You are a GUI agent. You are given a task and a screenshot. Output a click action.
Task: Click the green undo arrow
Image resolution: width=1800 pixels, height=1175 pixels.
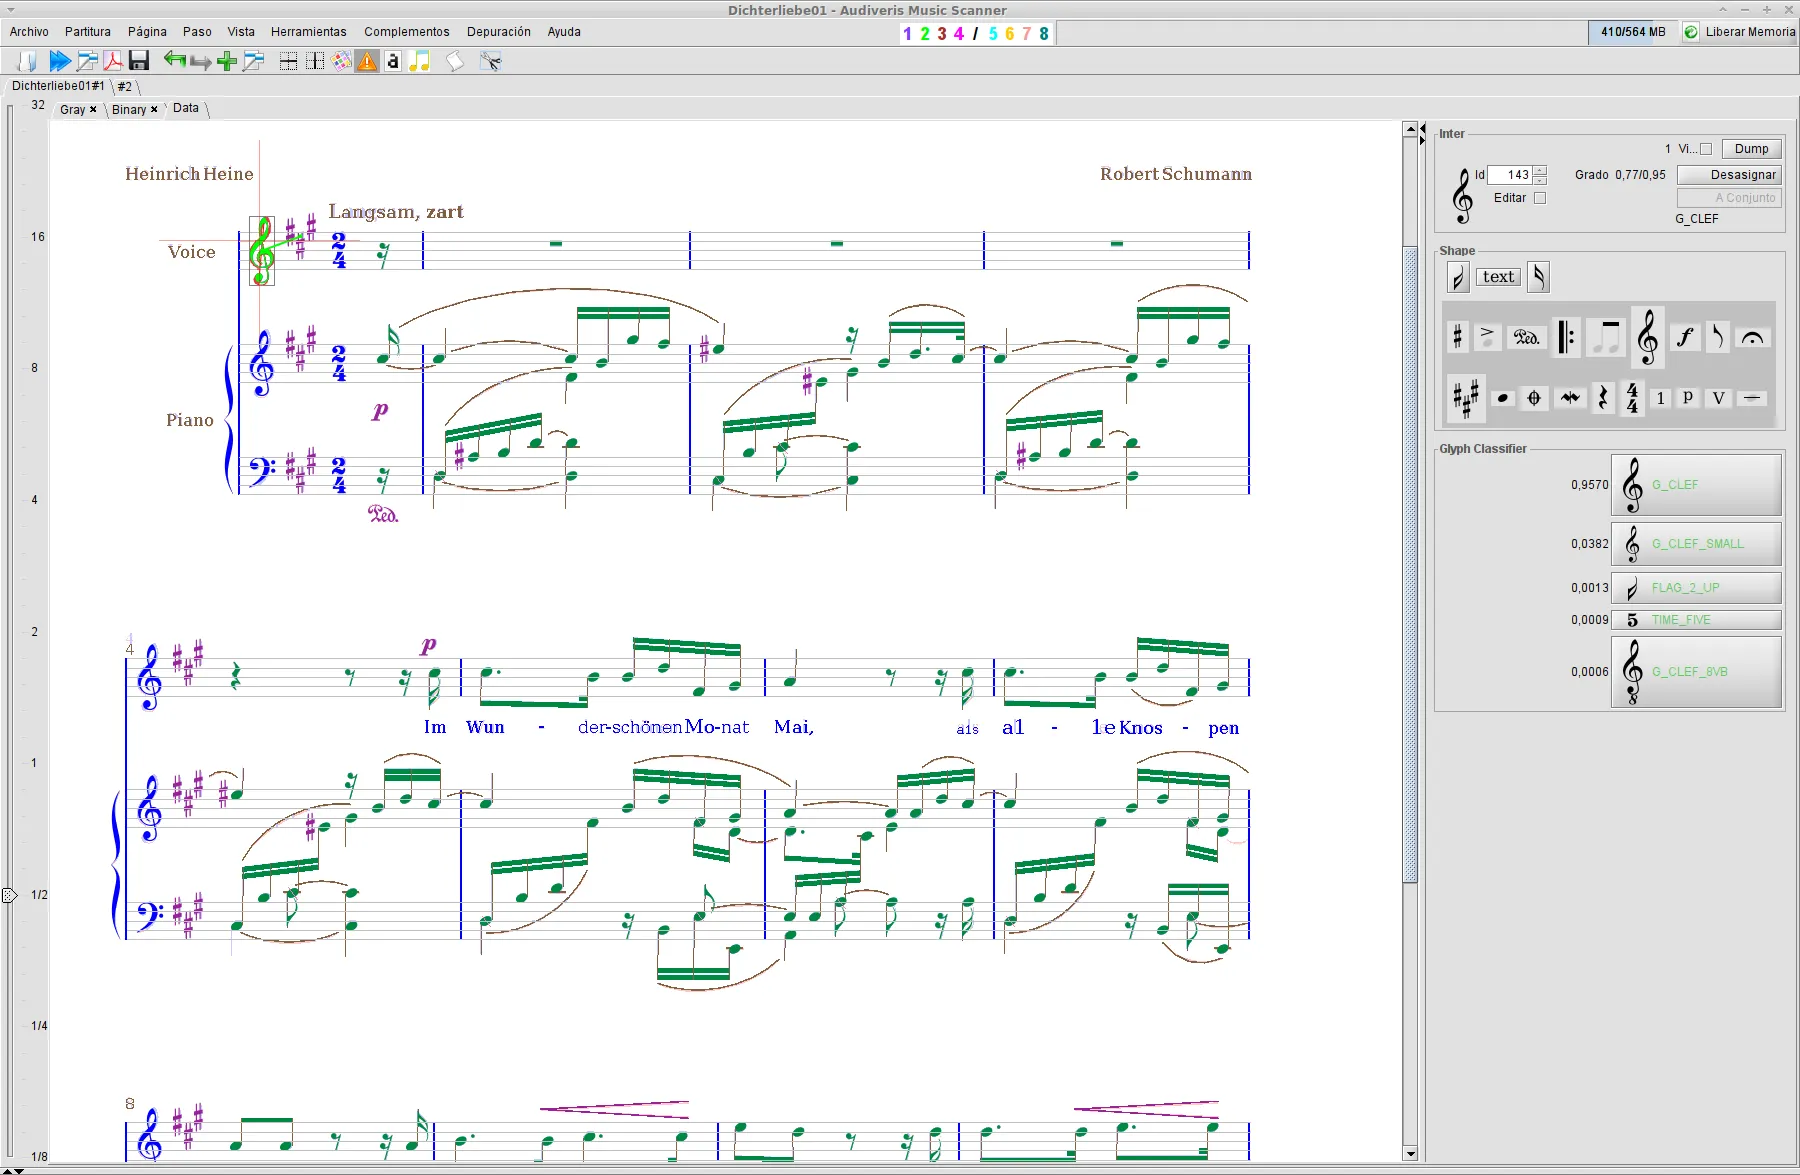[x=175, y=61]
